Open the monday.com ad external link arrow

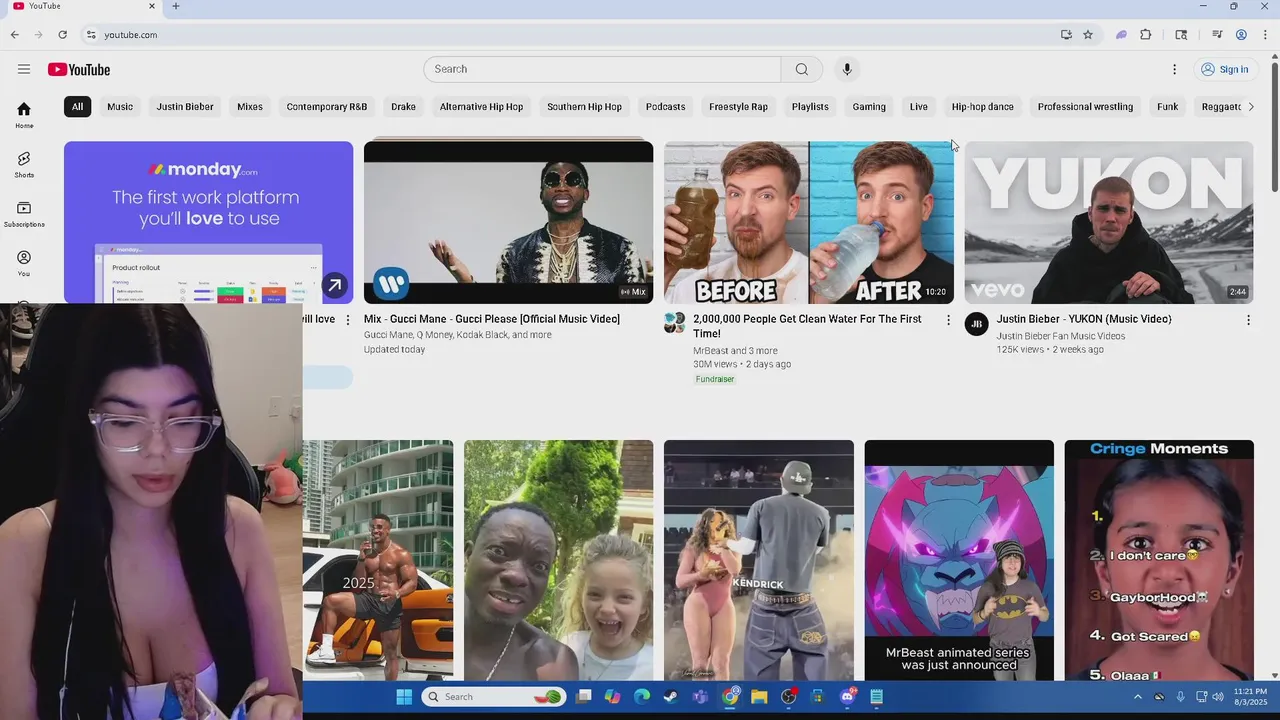(x=335, y=285)
